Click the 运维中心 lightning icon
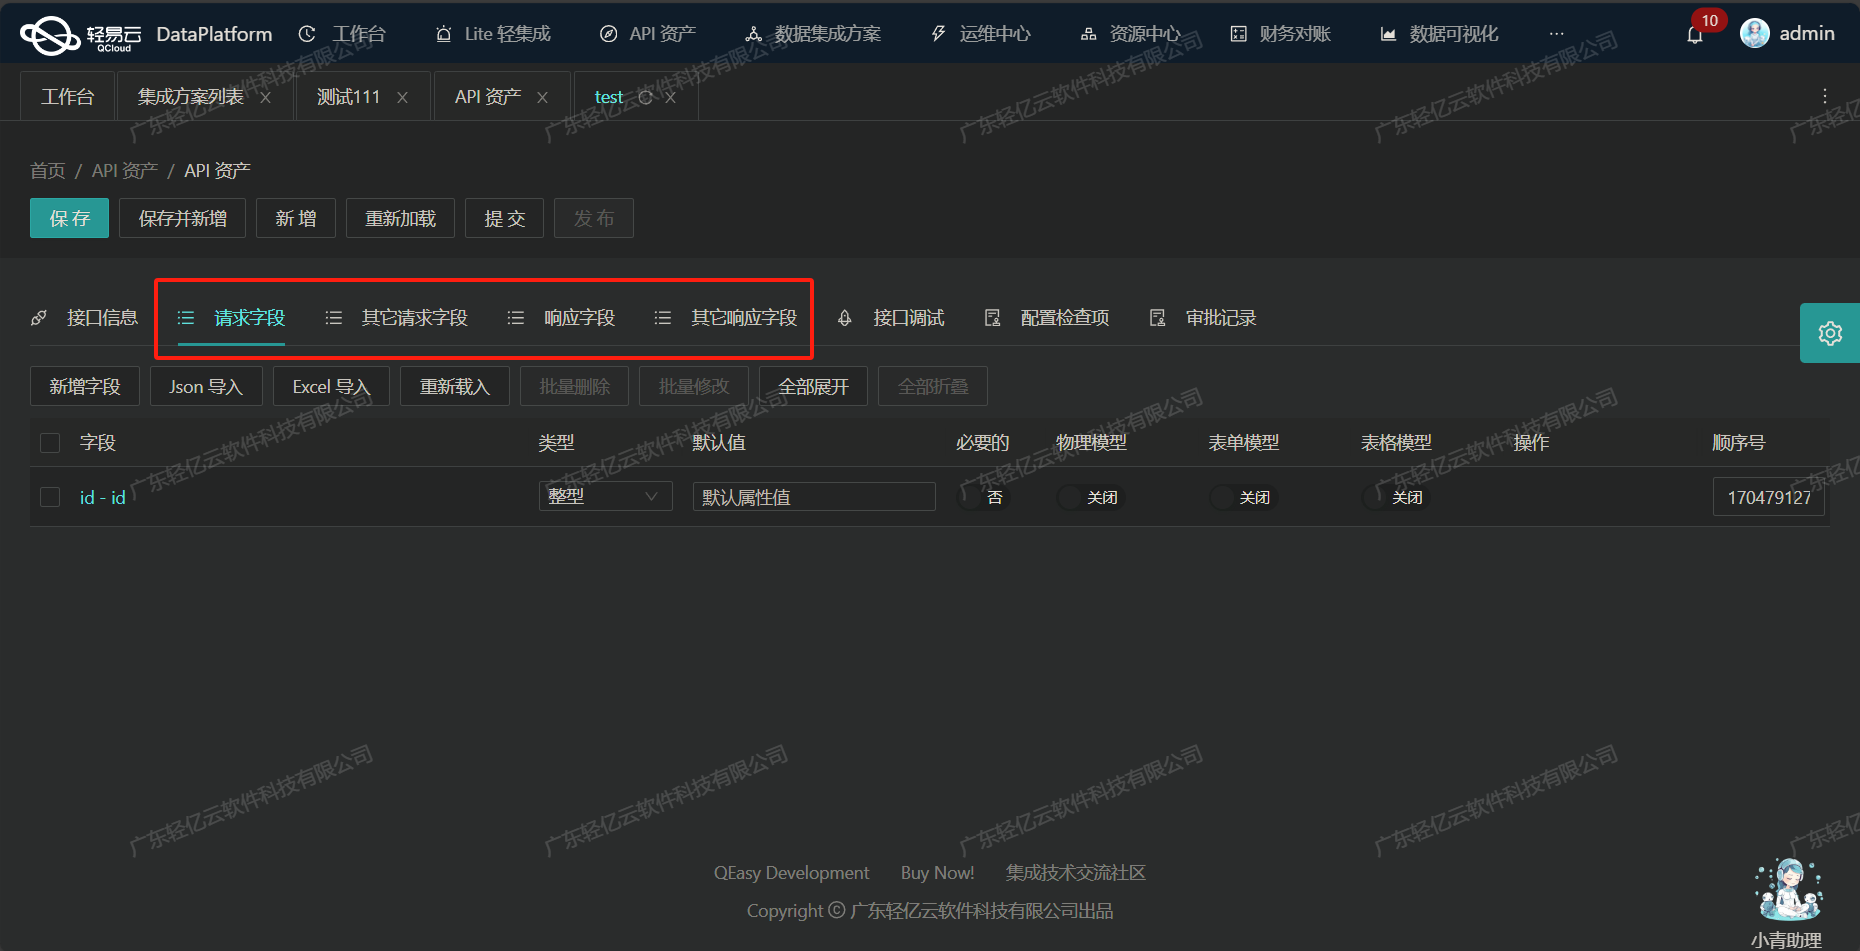This screenshot has width=1860, height=951. 938,34
